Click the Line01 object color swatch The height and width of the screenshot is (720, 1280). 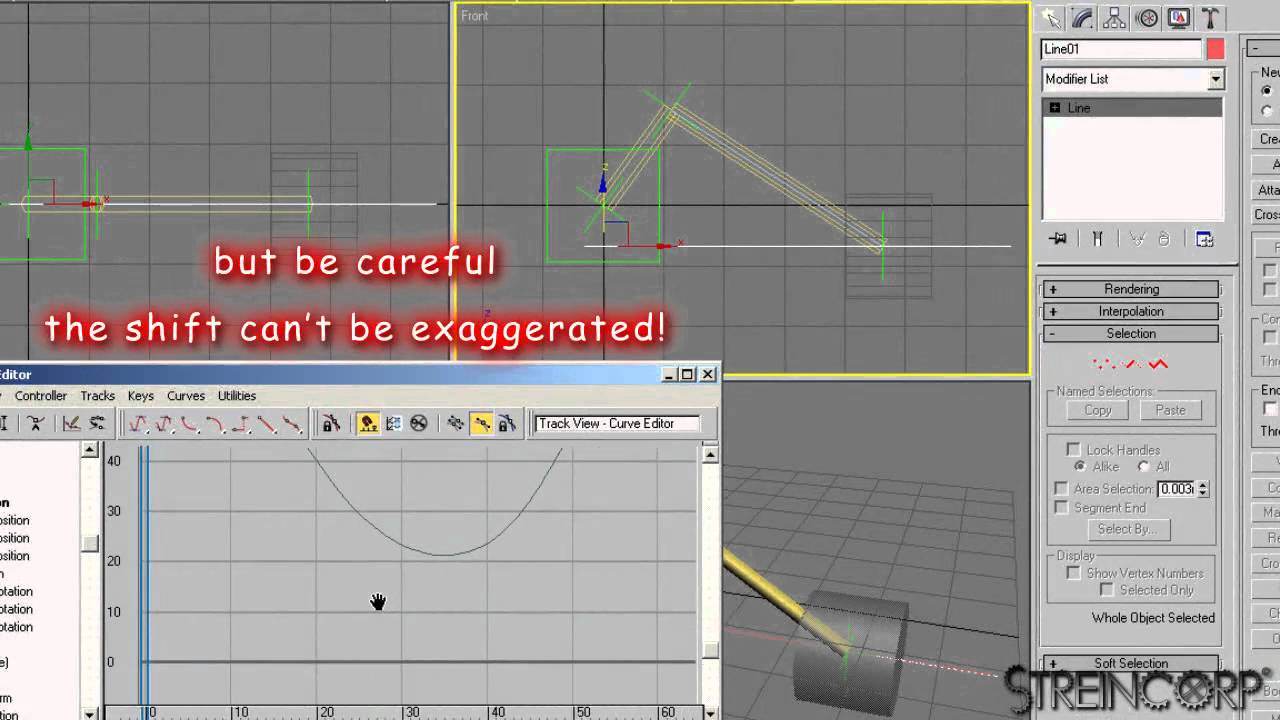click(1215, 49)
